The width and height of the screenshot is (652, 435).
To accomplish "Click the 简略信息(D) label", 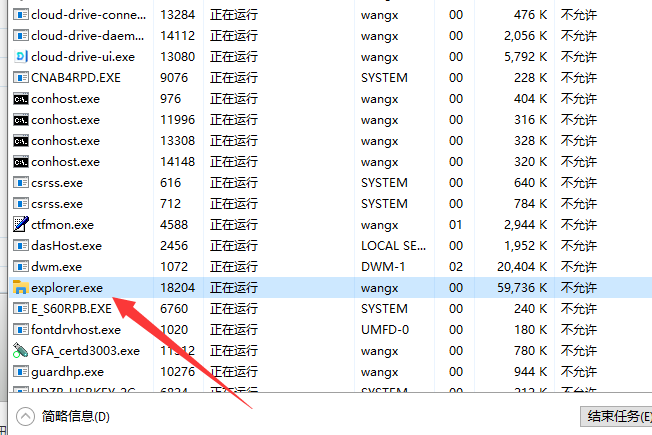I will (76, 416).
